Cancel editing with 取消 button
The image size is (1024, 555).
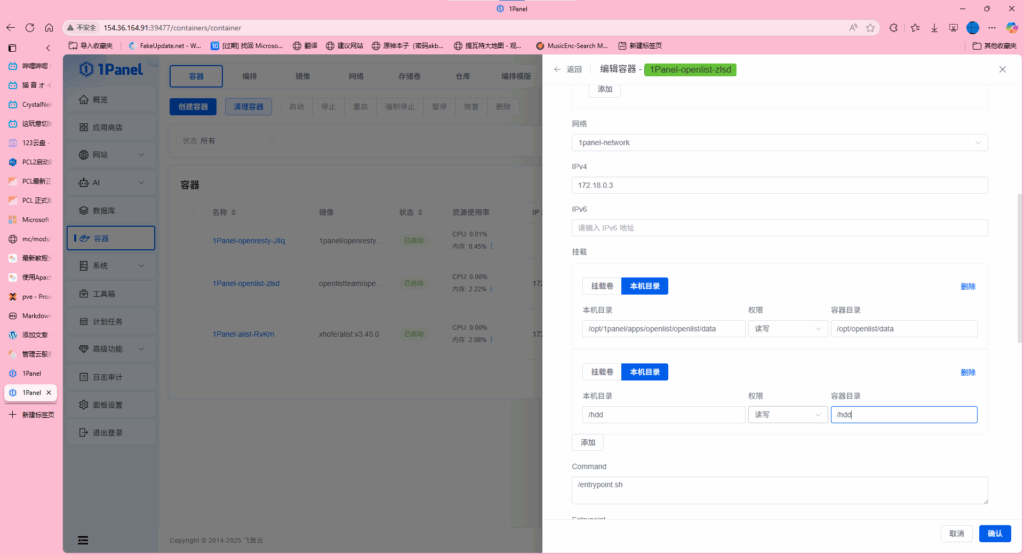[957, 533]
